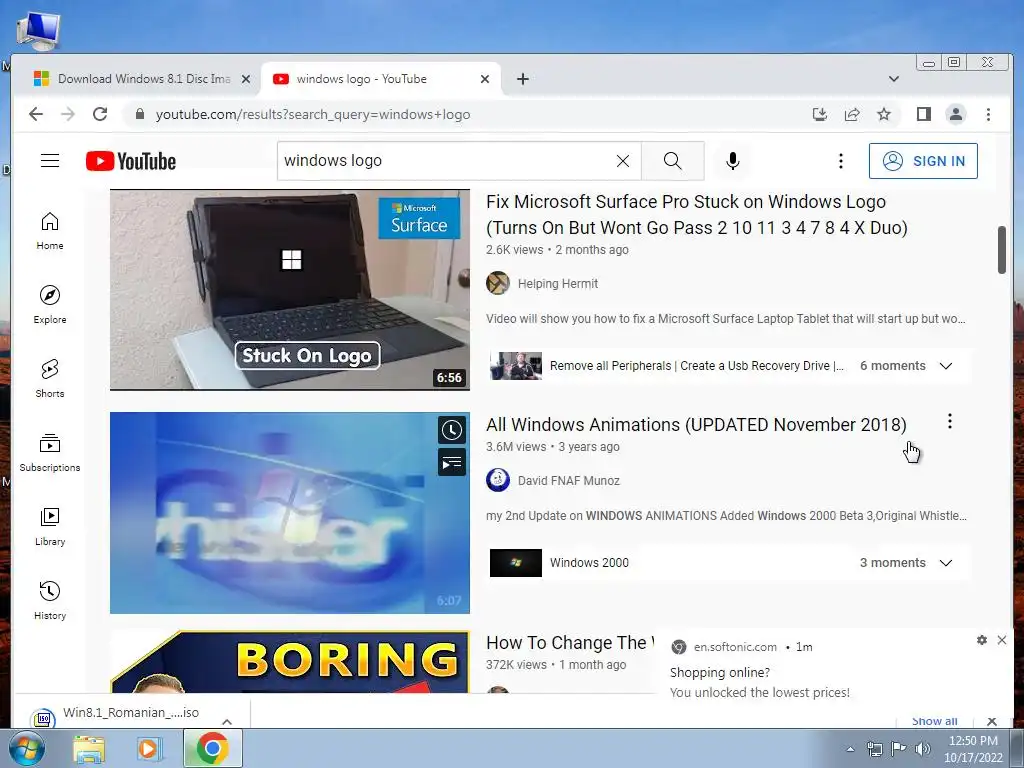Play the Stuck On Logo video thumbnail

click(x=290, y=290)
